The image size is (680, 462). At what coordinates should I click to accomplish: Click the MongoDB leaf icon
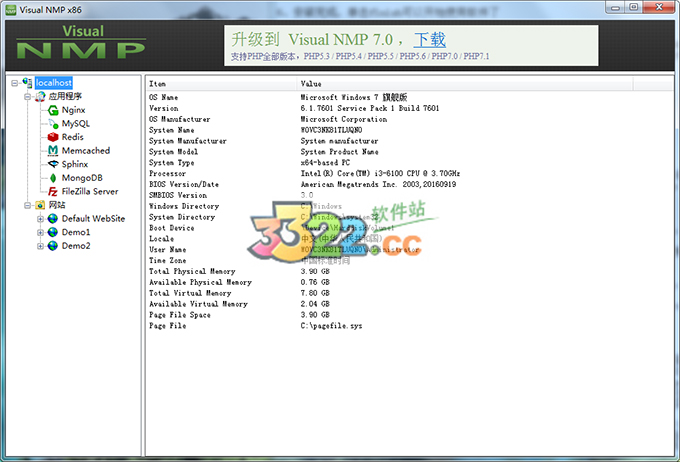[53, 178]
